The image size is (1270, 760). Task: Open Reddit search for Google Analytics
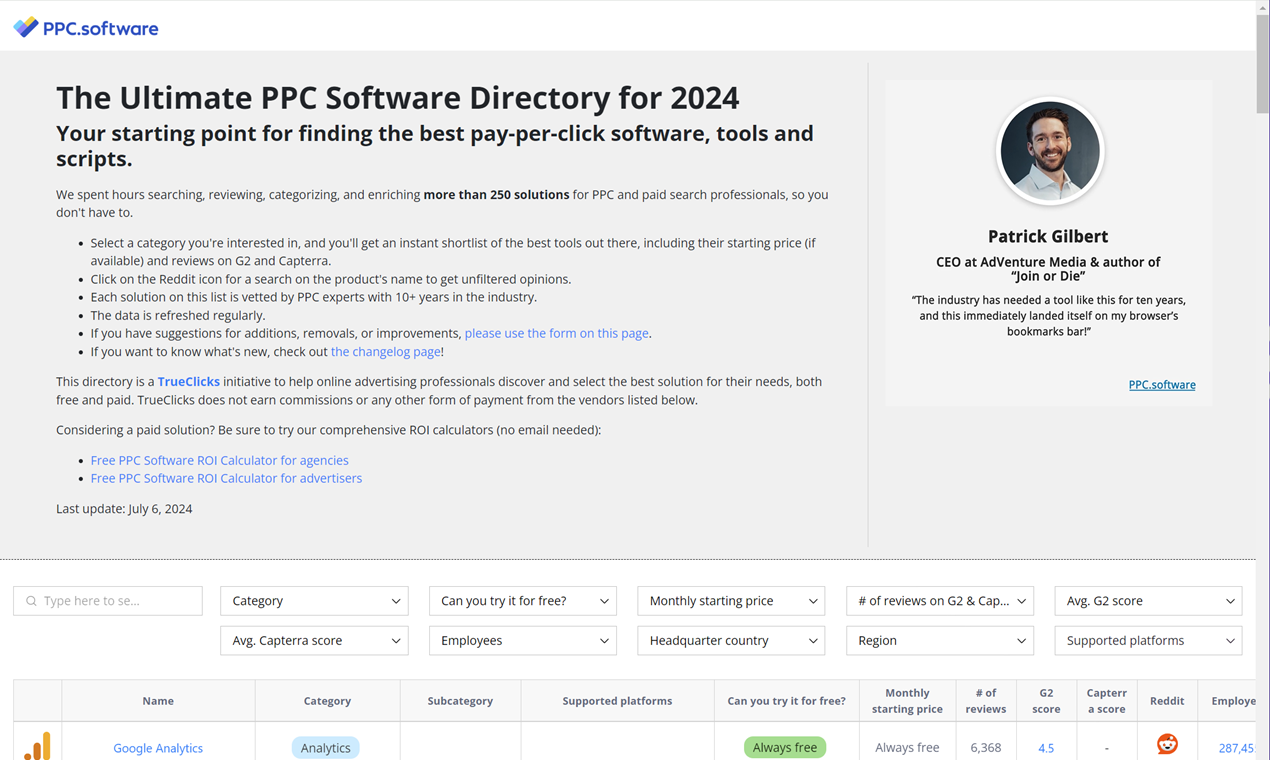1167,744
